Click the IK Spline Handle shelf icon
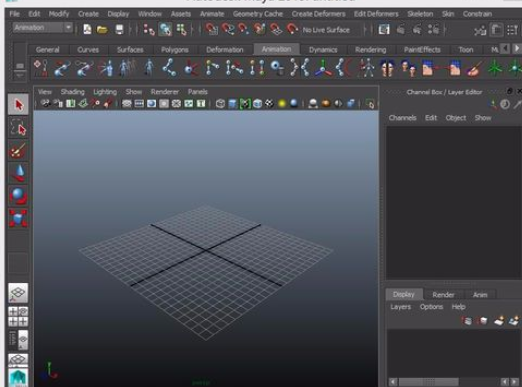Screen dimensions: 522x387 (84, 68)
